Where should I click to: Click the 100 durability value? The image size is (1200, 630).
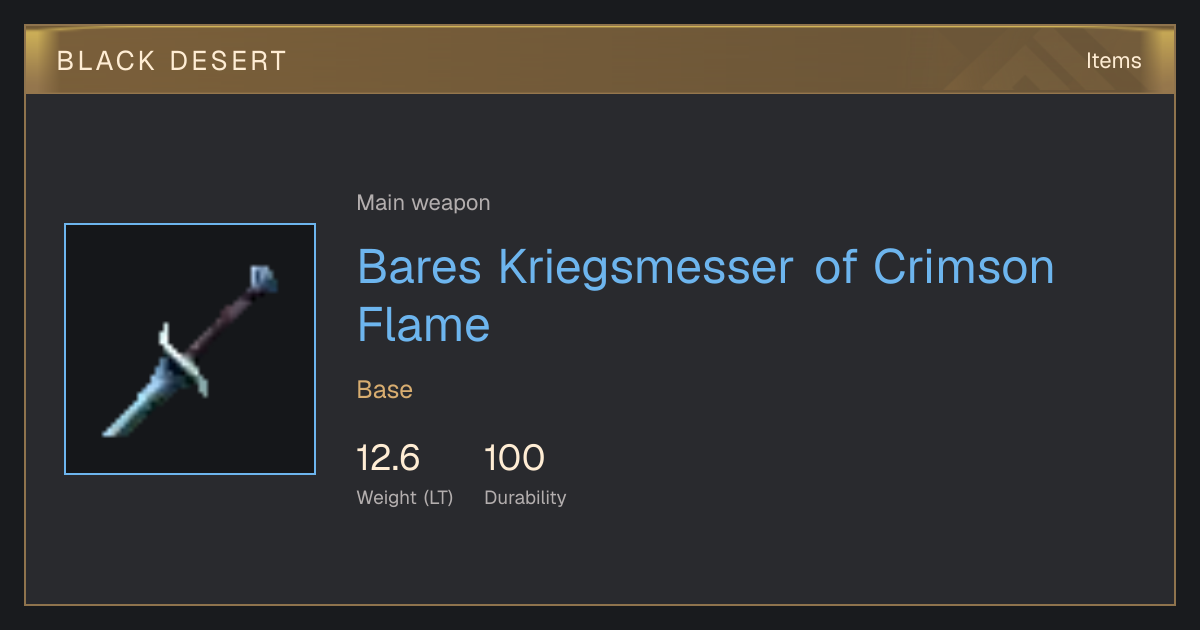coord(514,458)
